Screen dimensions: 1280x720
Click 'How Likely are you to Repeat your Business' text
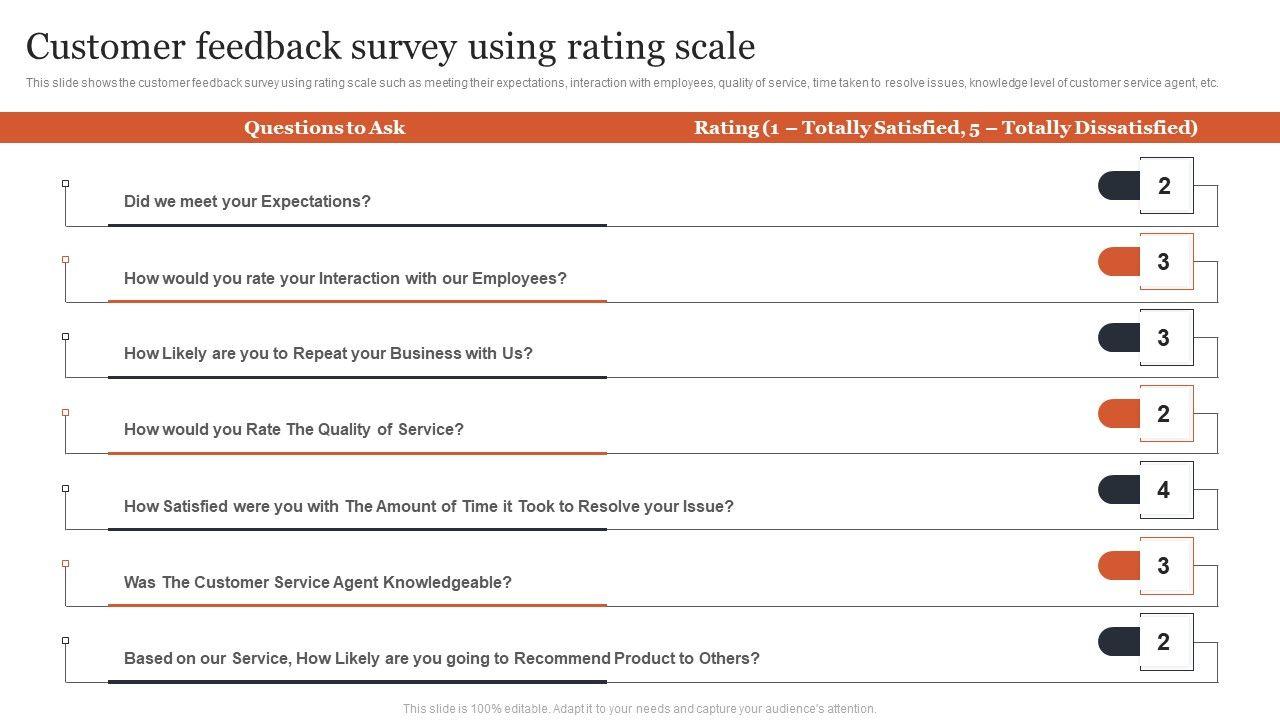[328, 354]
